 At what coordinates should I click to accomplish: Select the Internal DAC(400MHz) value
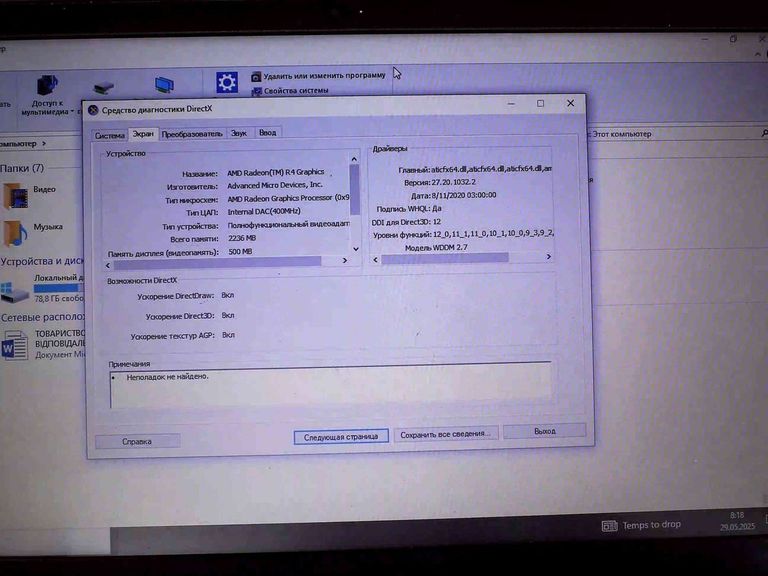pyautogui.click(x=264, y=212)
